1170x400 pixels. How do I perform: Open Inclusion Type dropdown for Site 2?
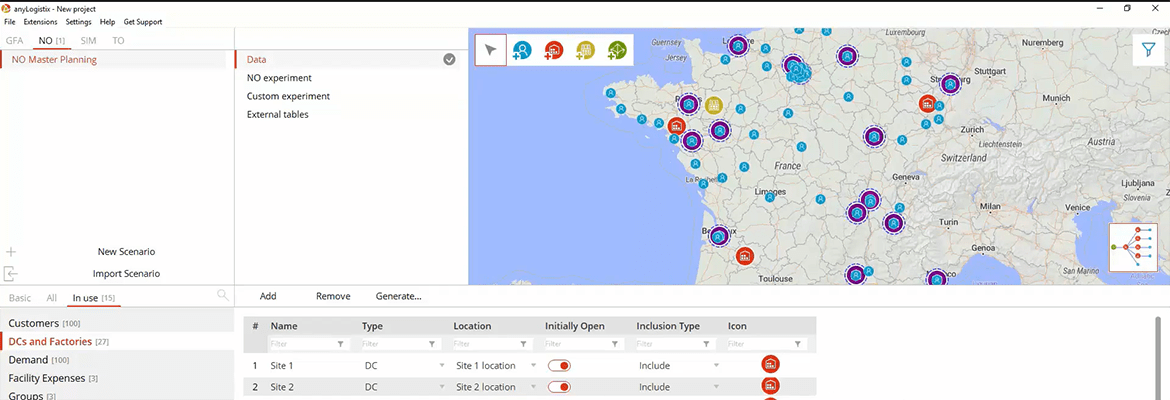(716, 387)
